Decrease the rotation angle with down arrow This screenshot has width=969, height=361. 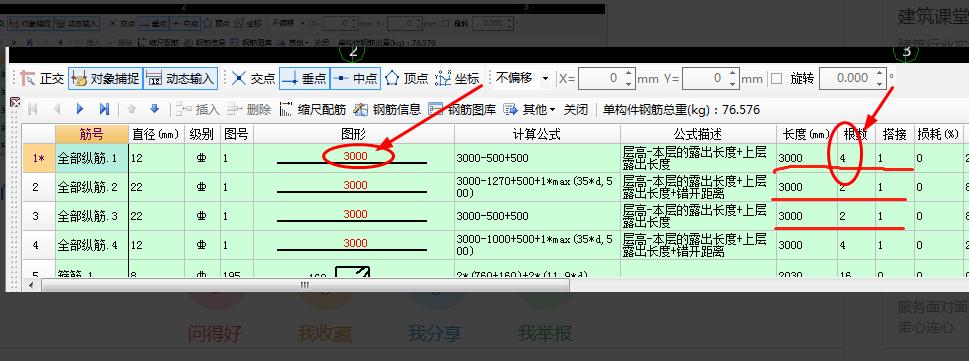pos(881,83)
